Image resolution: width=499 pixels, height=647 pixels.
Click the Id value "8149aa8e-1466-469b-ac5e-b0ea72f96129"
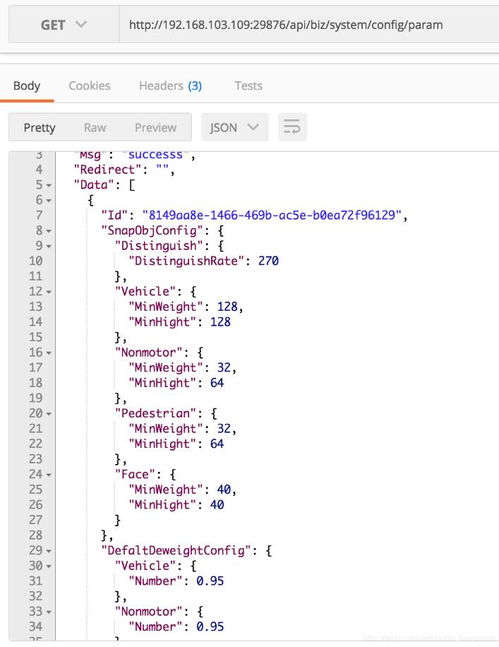[272, 215]
